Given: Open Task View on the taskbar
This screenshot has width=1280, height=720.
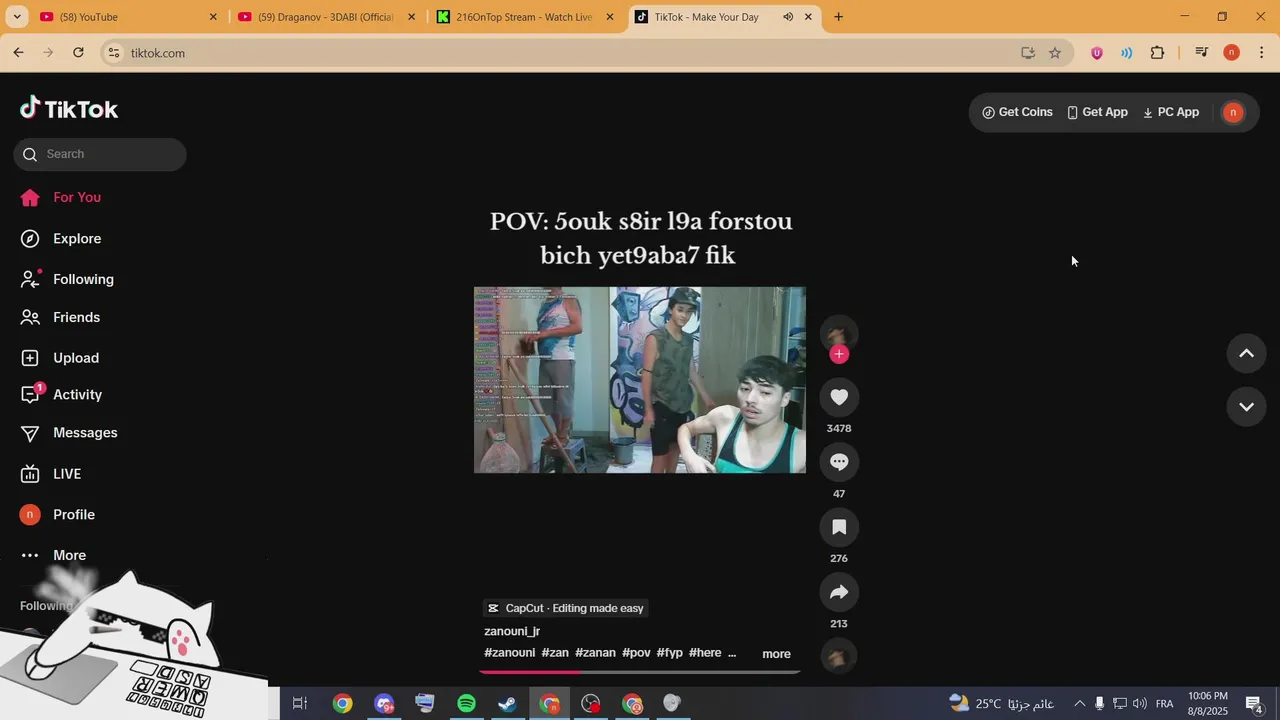Looking at the screenshot, I should (299, 704).
